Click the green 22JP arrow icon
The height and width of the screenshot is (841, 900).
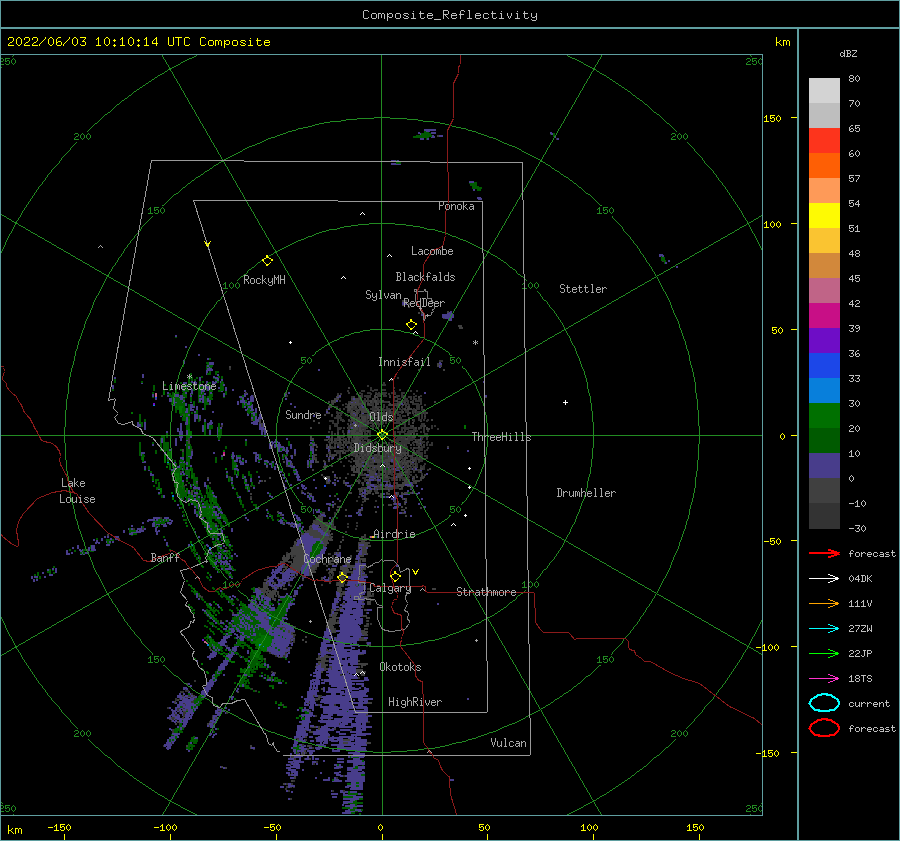(824, 653)
